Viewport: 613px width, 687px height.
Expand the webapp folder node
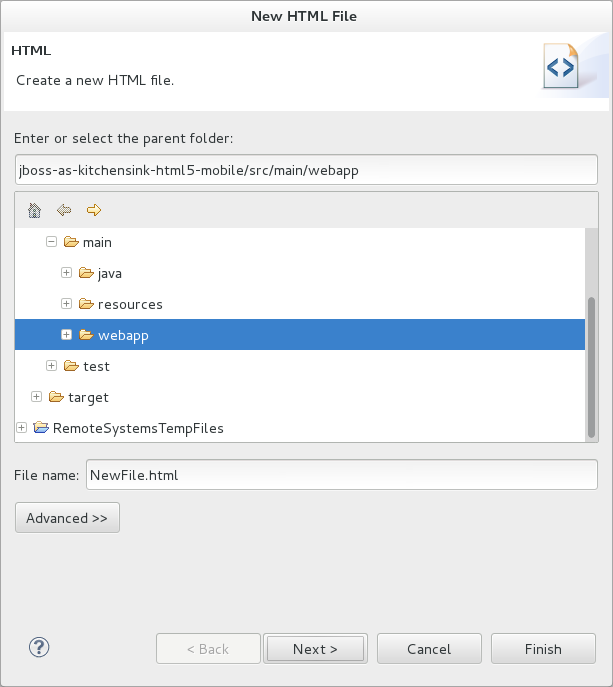[x=67, y=335]
